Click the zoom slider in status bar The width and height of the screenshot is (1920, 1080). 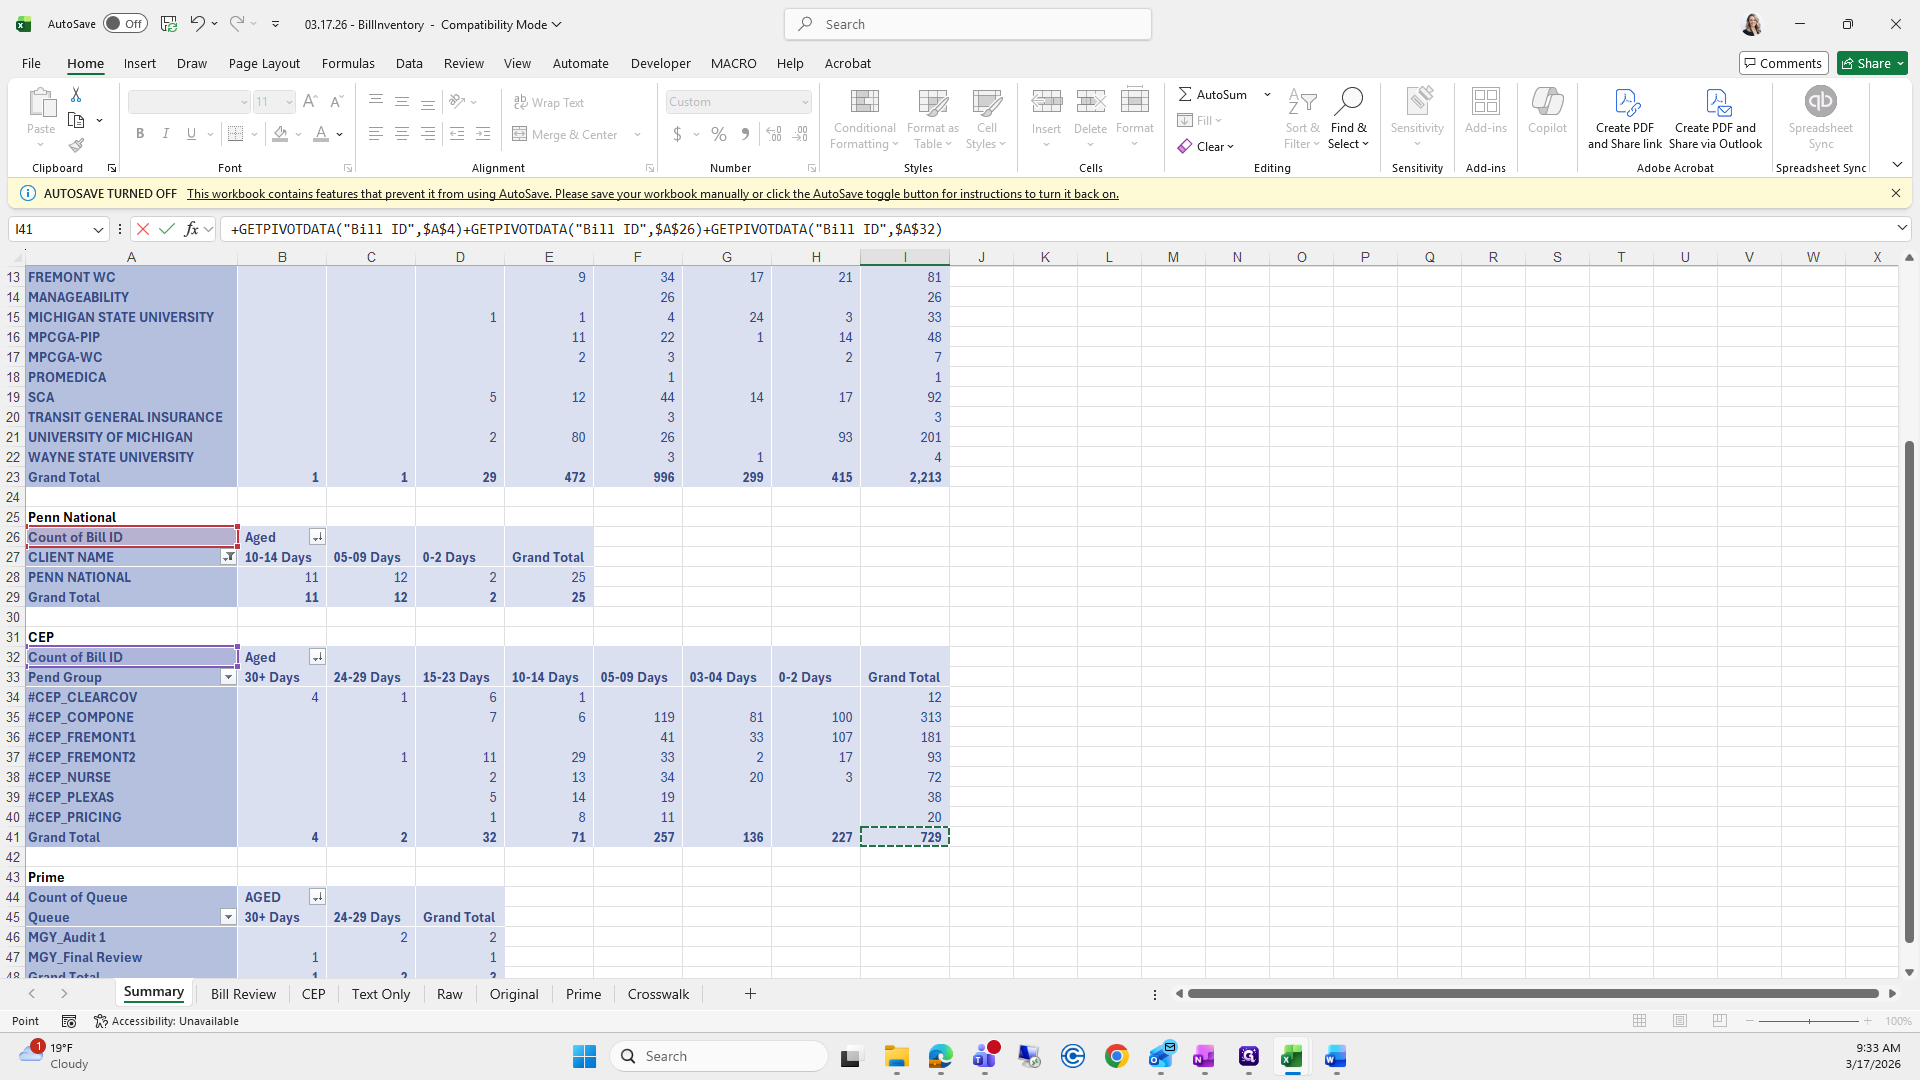pos(1809,1021)
